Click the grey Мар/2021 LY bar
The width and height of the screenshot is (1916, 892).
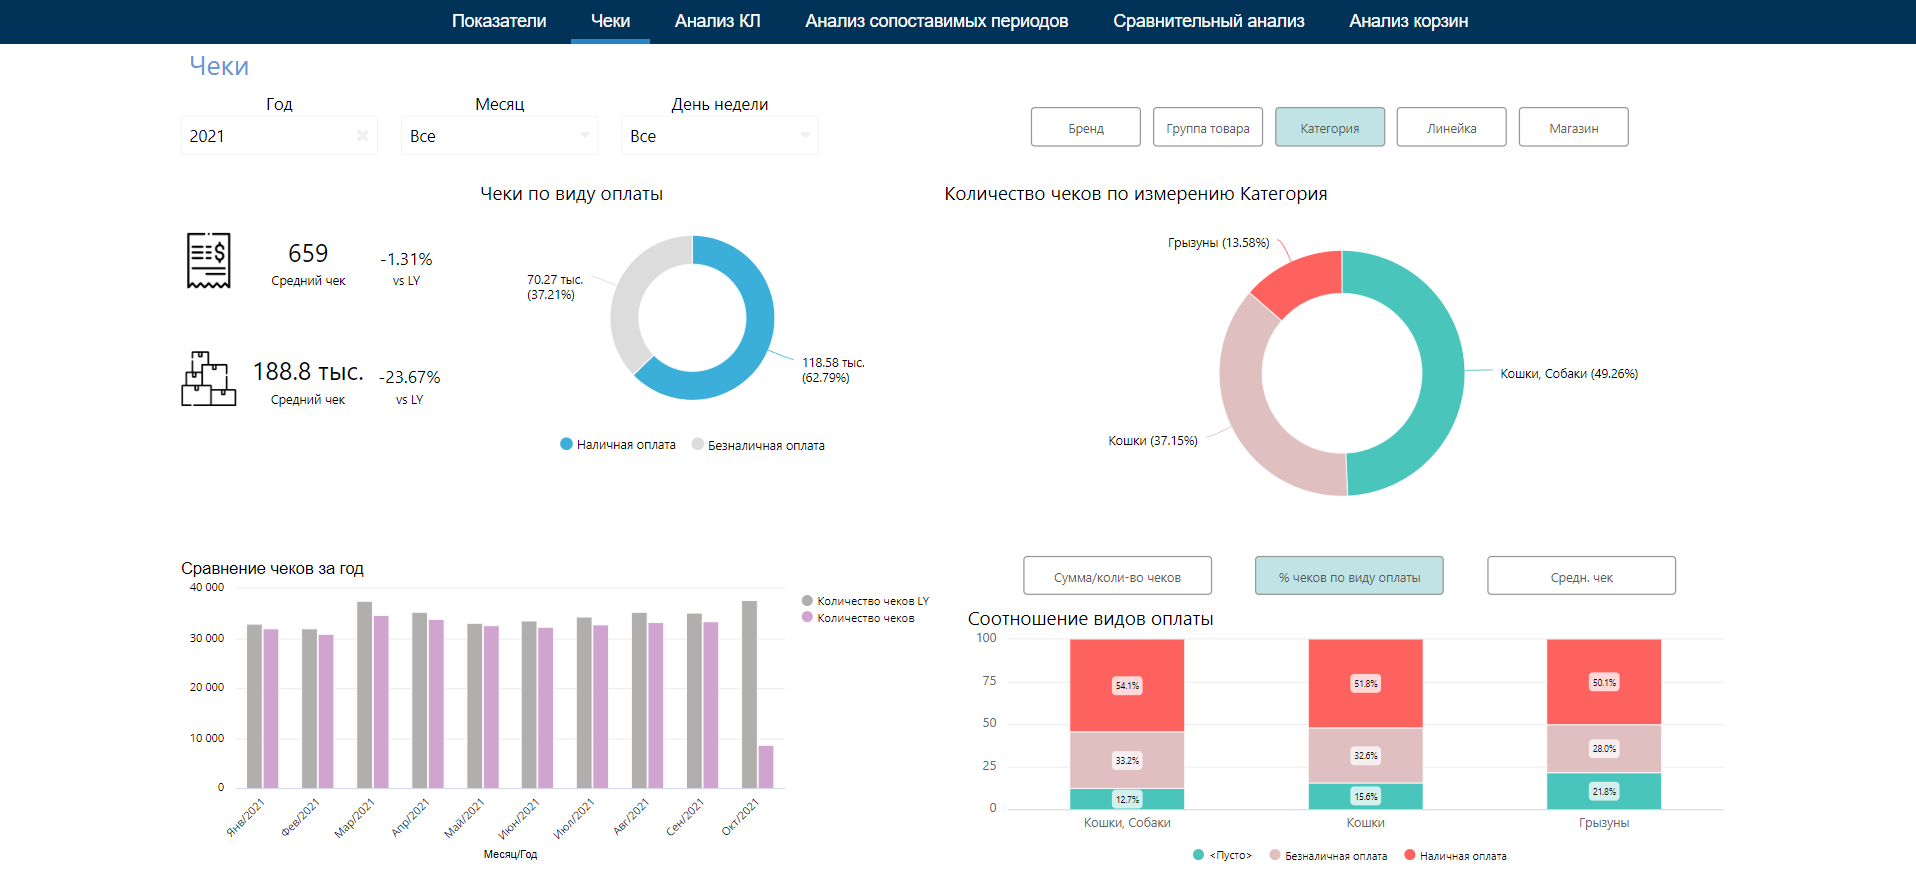click(365, 695)
